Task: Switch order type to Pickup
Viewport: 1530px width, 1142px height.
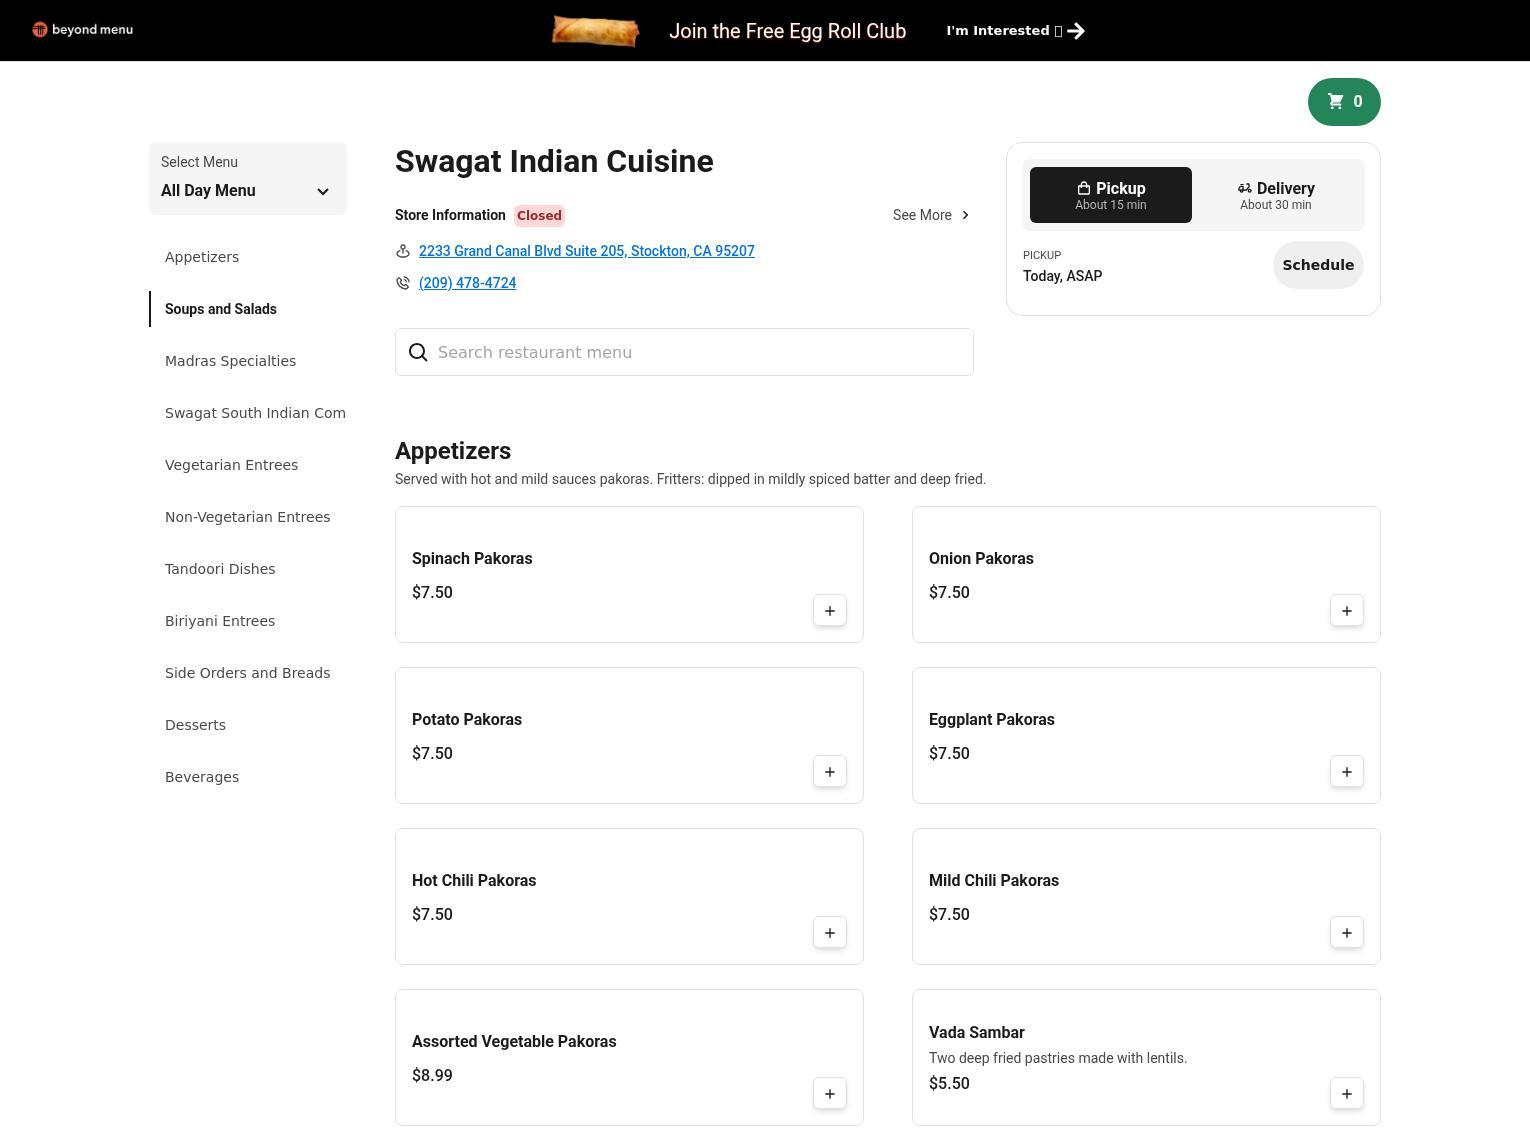Action: pyautogui.click(x=1110, y=195)
